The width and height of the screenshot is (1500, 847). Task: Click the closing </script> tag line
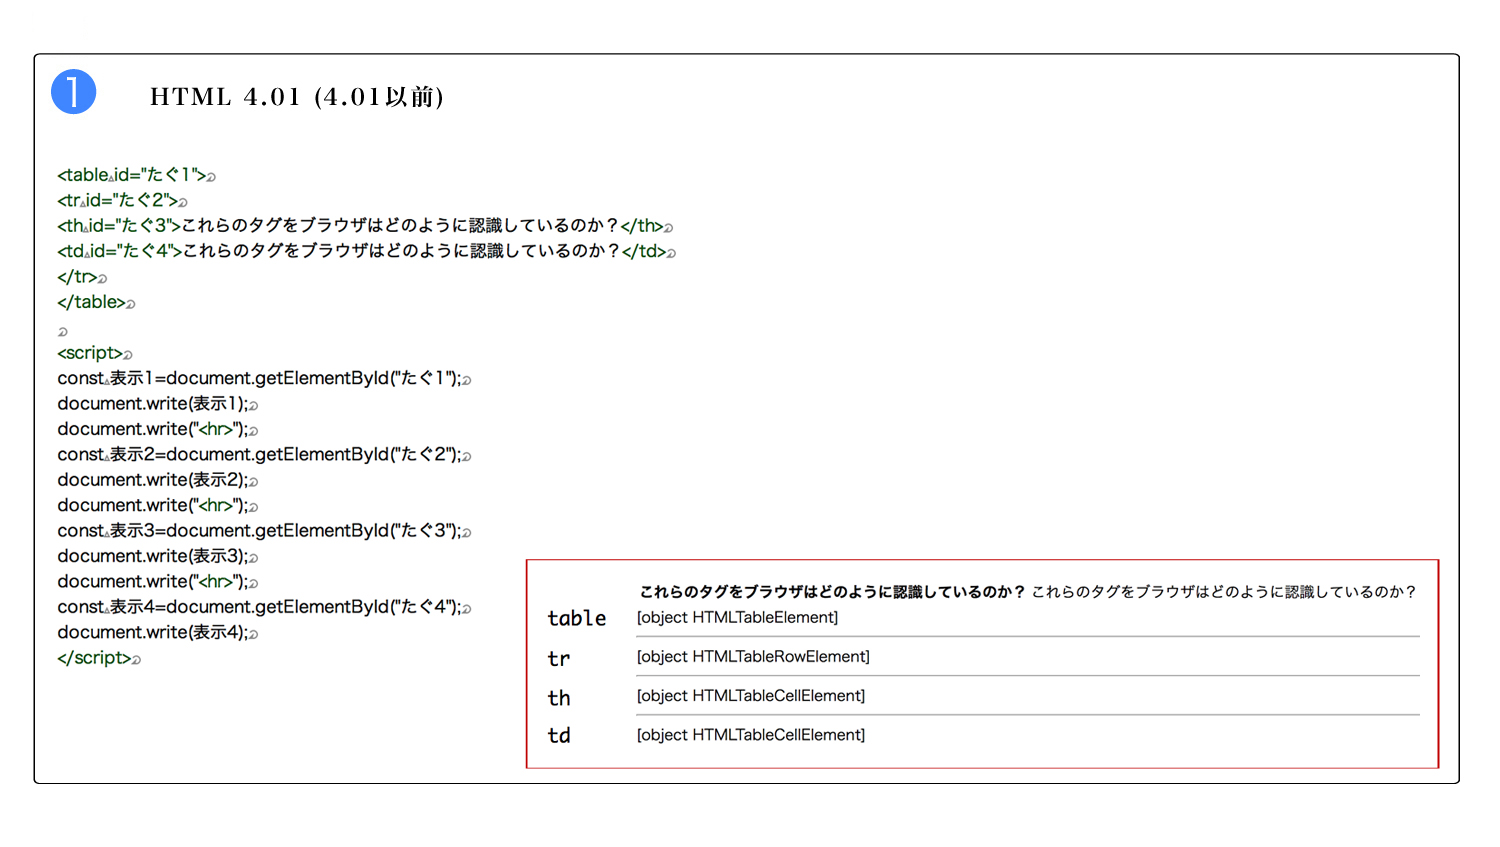coord(99,658)
